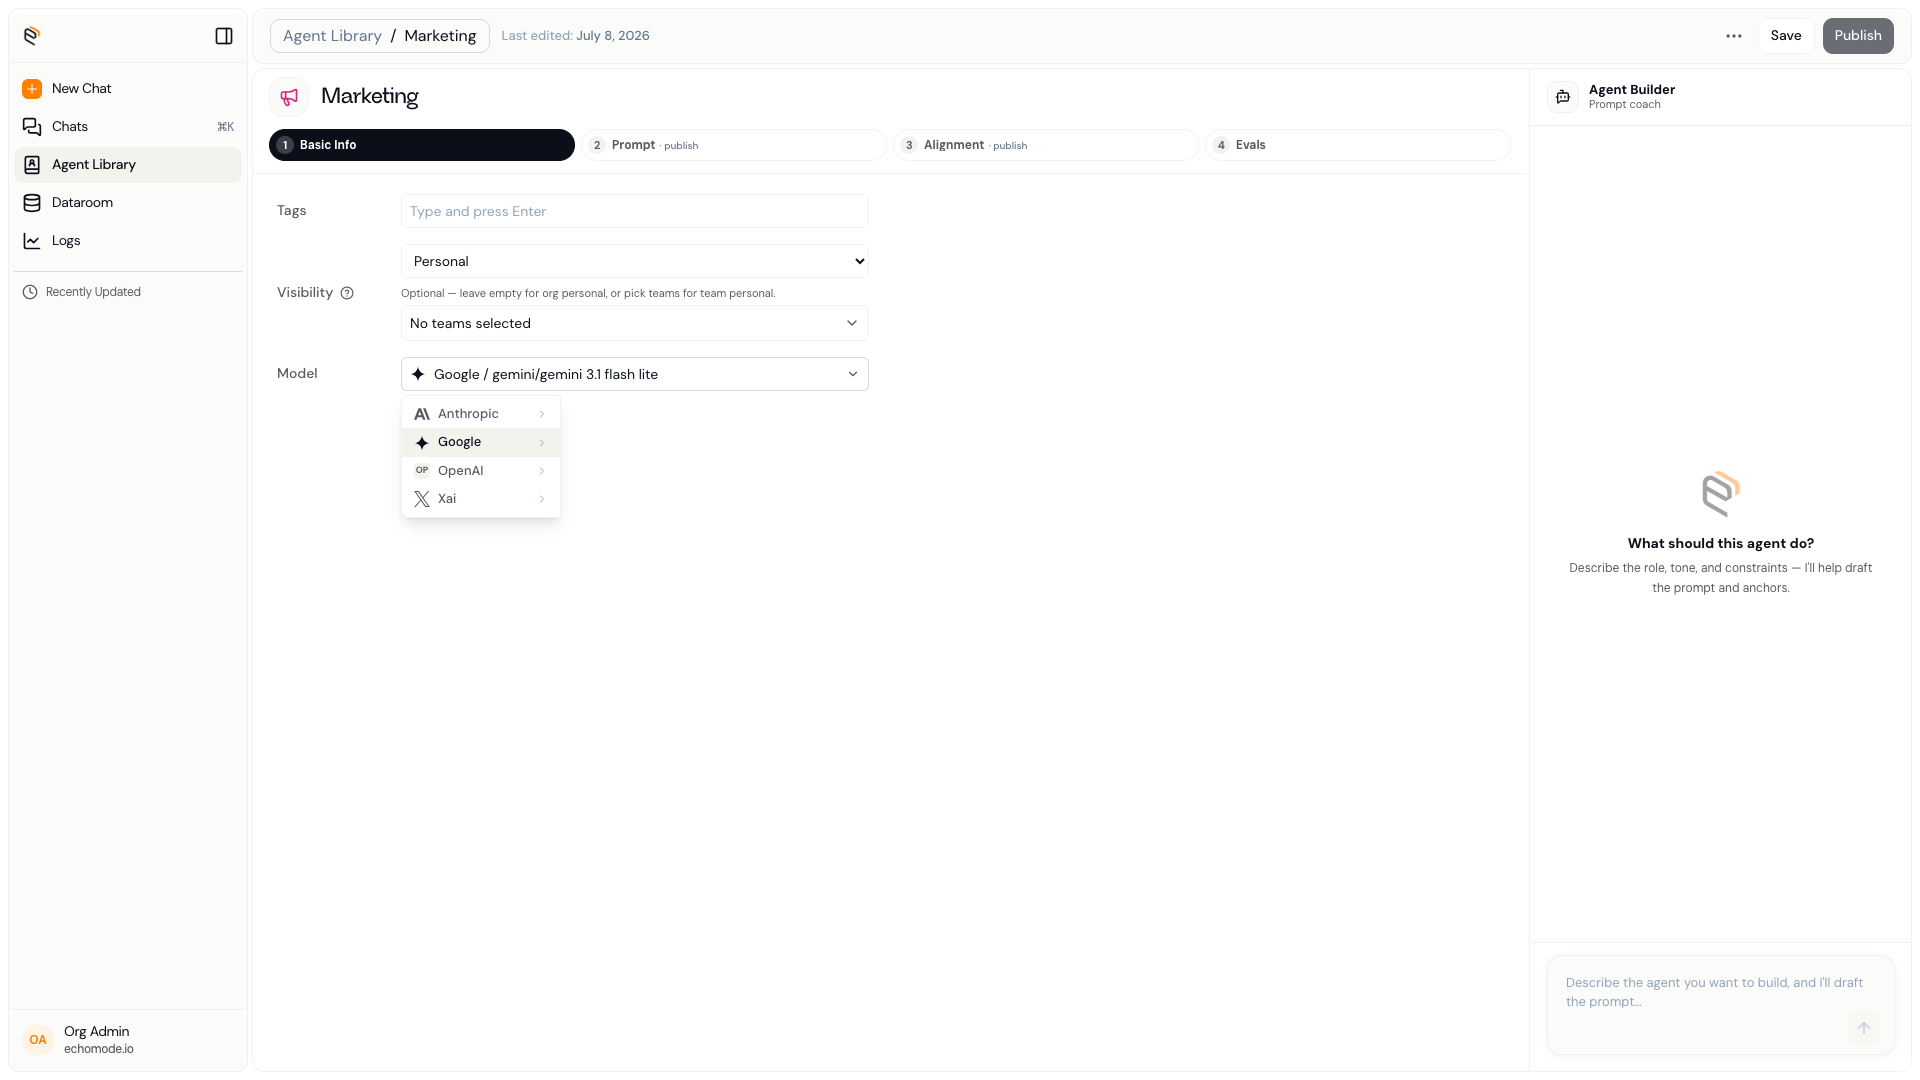Click the Tags input field

[x=635, y=211]
